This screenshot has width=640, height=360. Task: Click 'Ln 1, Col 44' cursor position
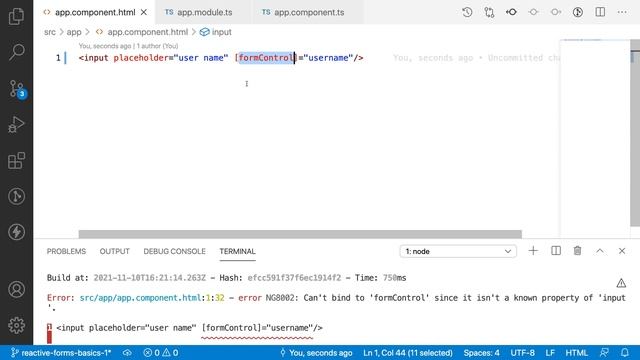coord(408,353)
